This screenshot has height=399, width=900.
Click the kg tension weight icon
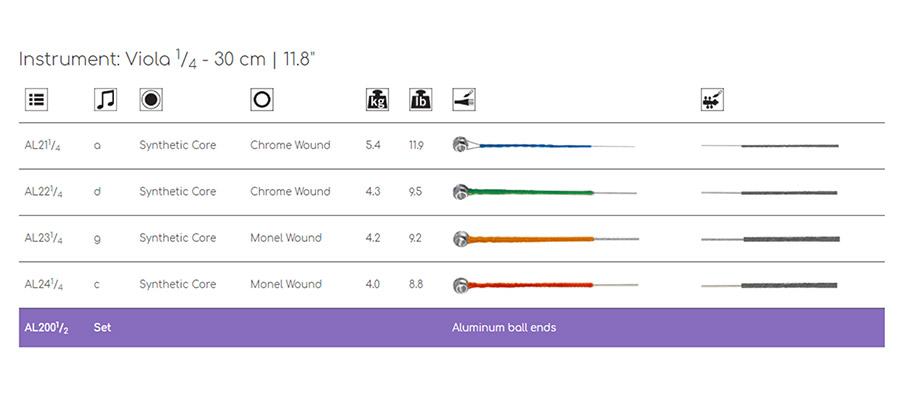377,100
